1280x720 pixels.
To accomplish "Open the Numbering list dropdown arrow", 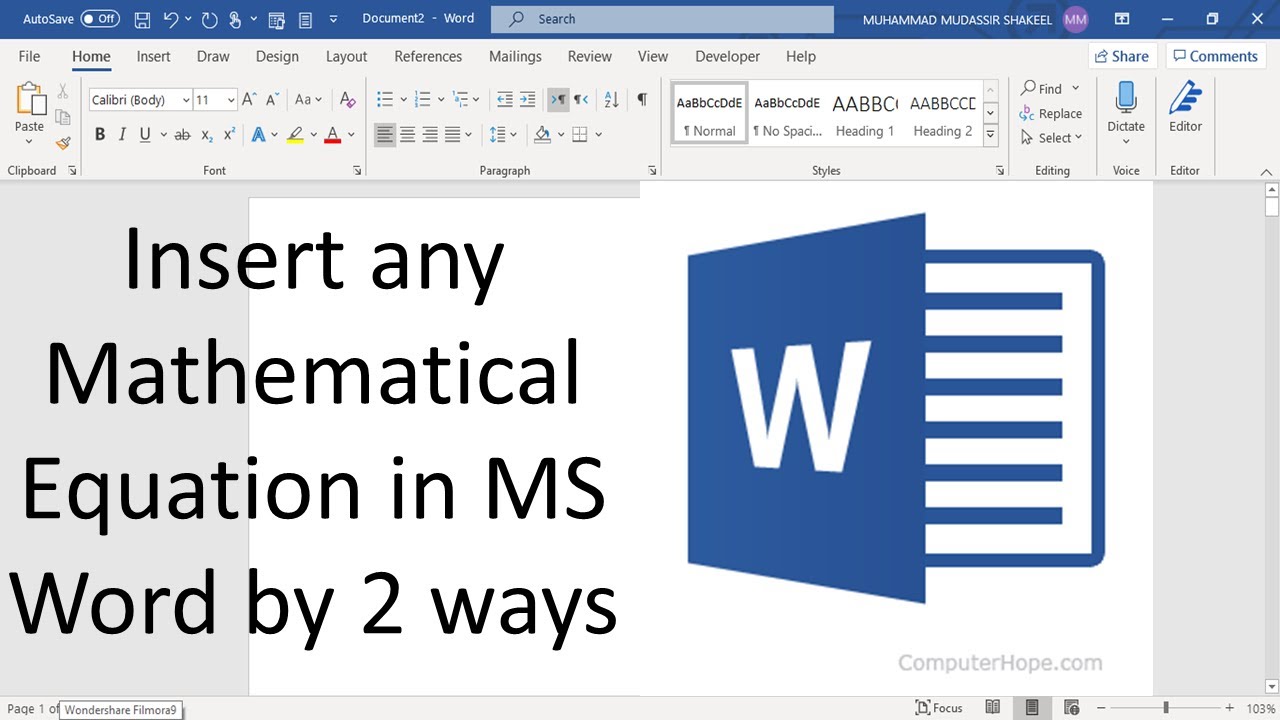I will coord(440,100).
